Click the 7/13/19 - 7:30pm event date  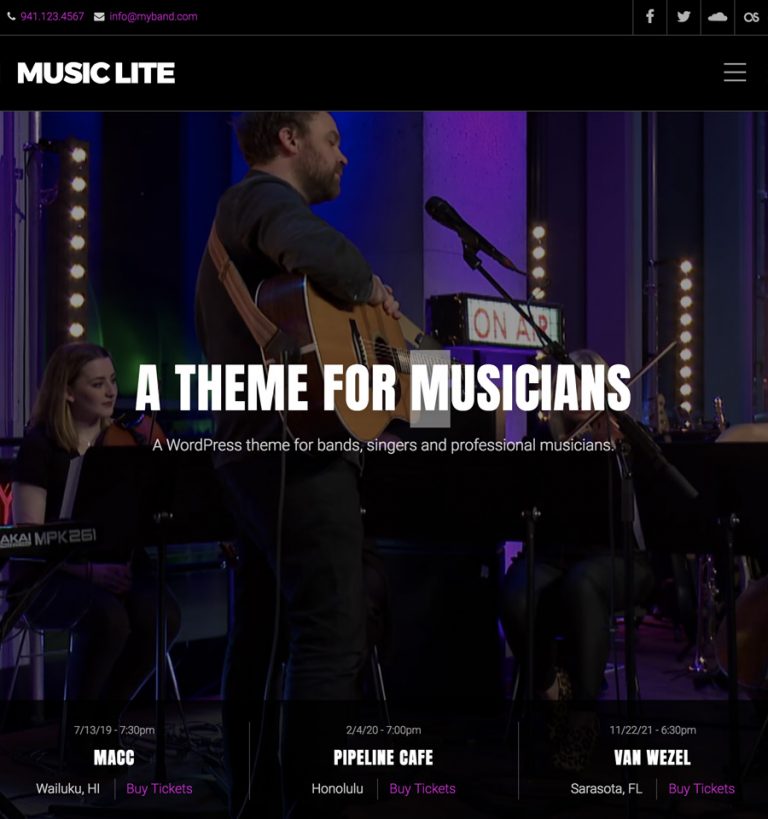[x=114, y=730]
